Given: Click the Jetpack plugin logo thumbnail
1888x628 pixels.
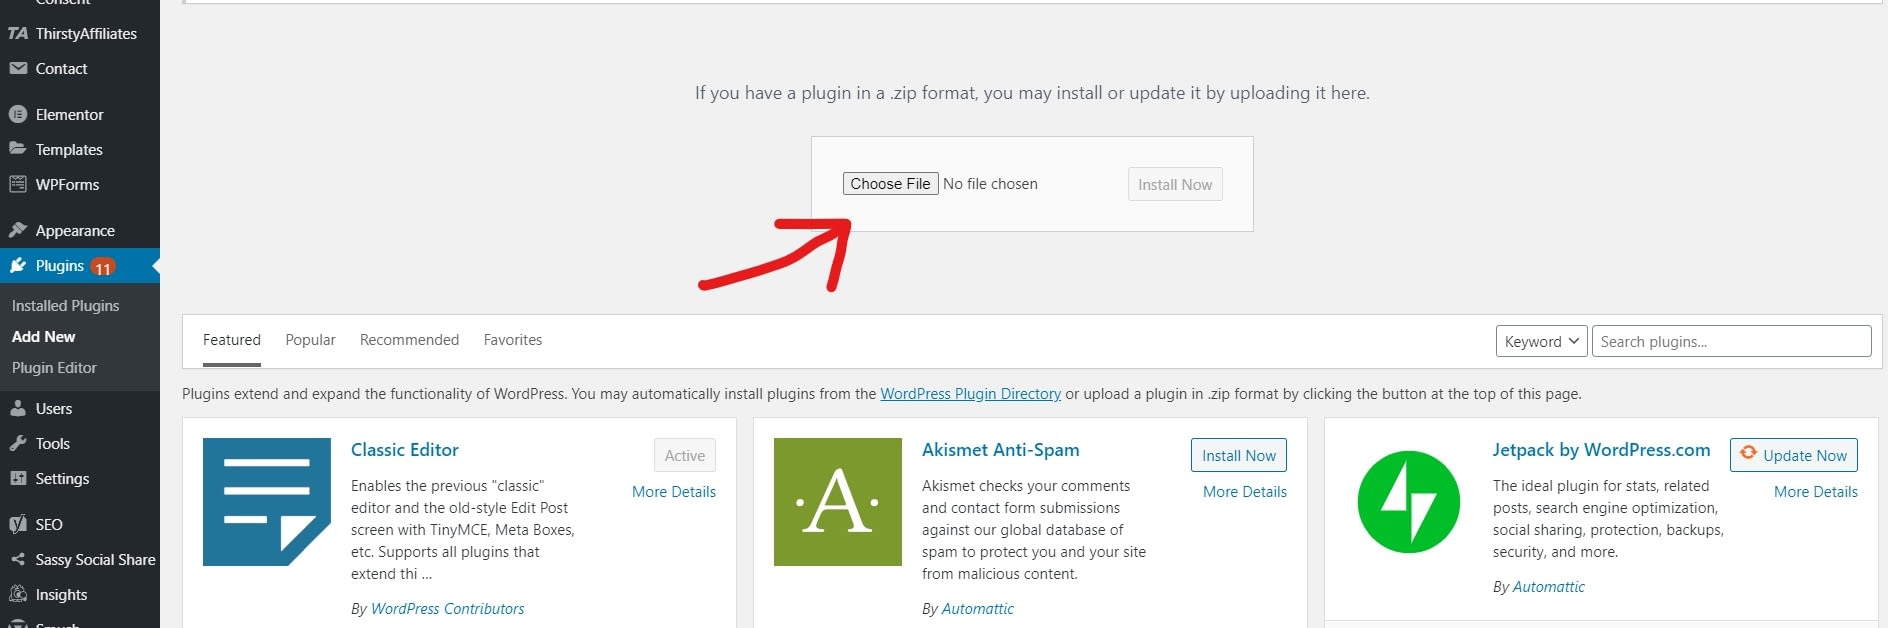Looking at the screenshot, I should [x=1409, y=502].
